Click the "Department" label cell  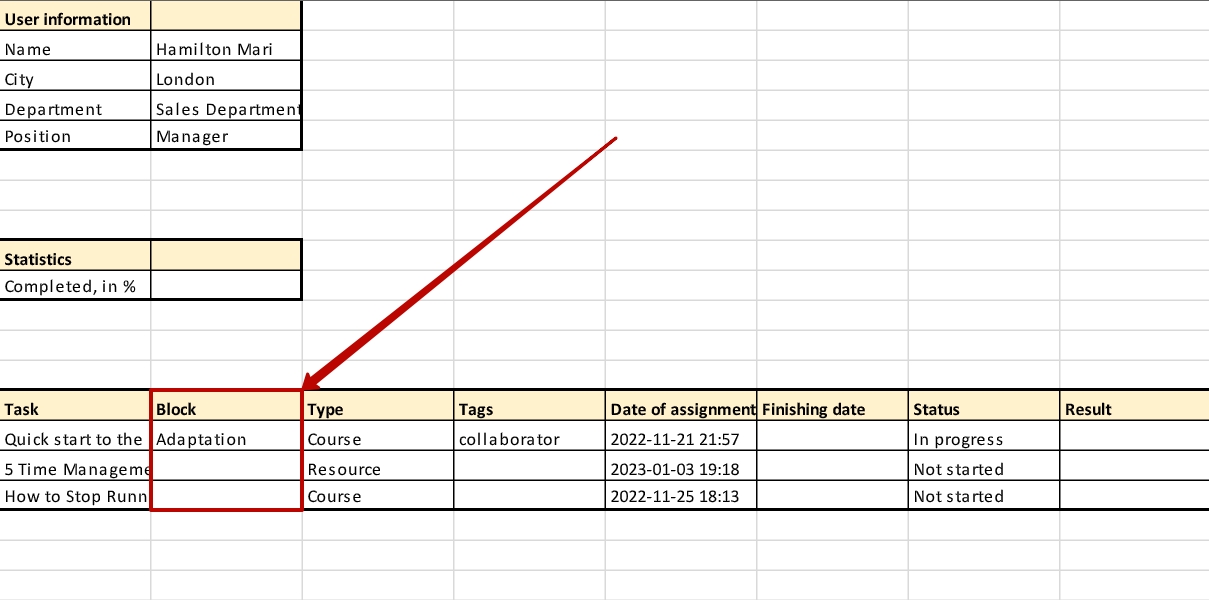tap(75, 108)
